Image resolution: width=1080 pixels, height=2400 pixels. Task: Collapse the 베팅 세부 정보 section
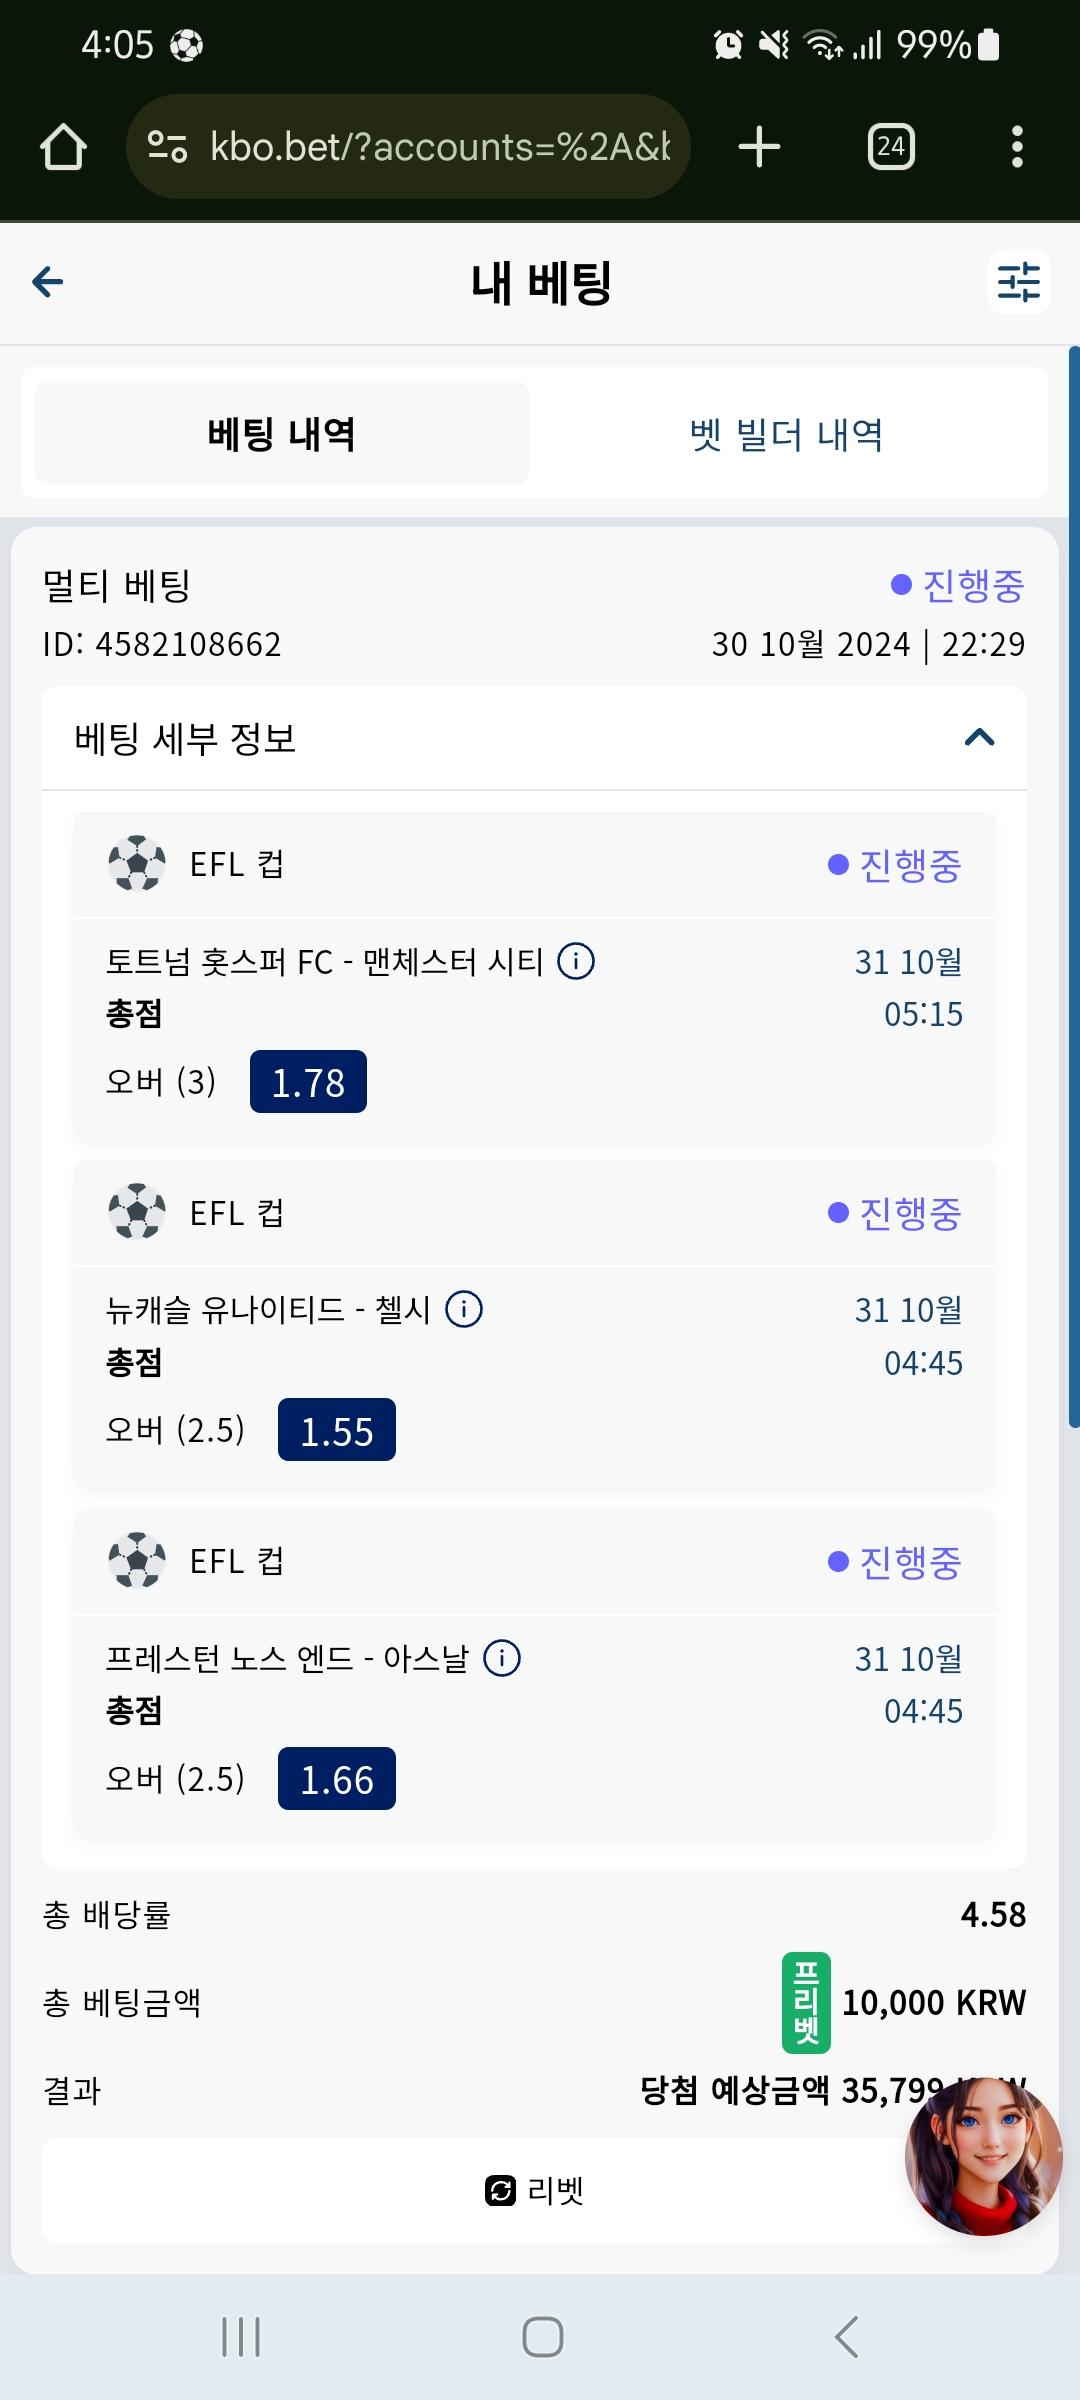(x=980, y=738)
